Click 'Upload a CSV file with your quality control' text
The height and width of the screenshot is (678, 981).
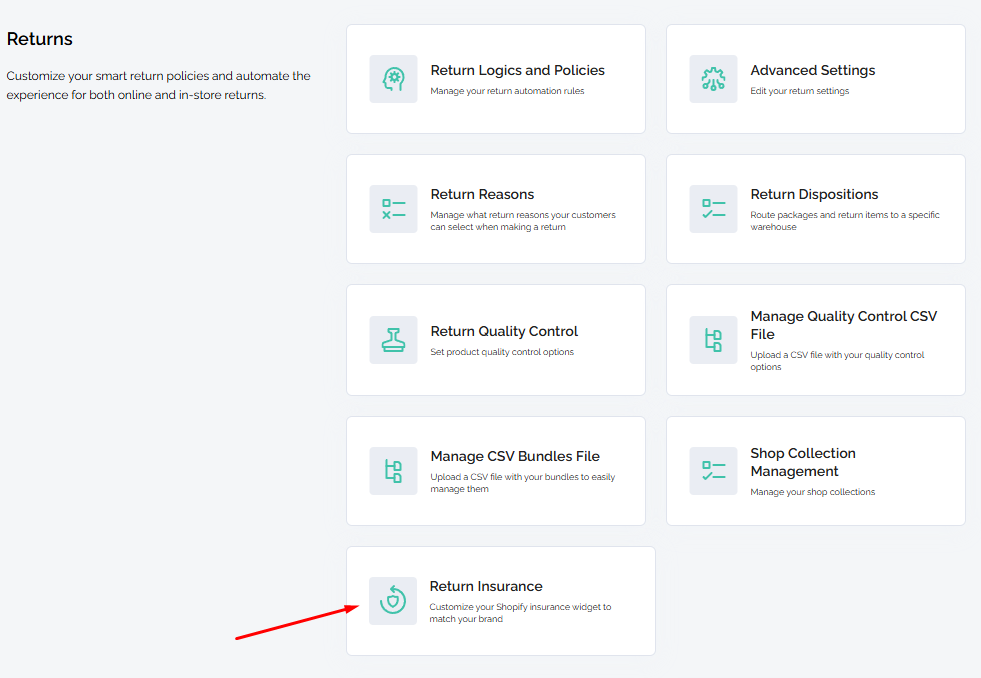point(837,361)
